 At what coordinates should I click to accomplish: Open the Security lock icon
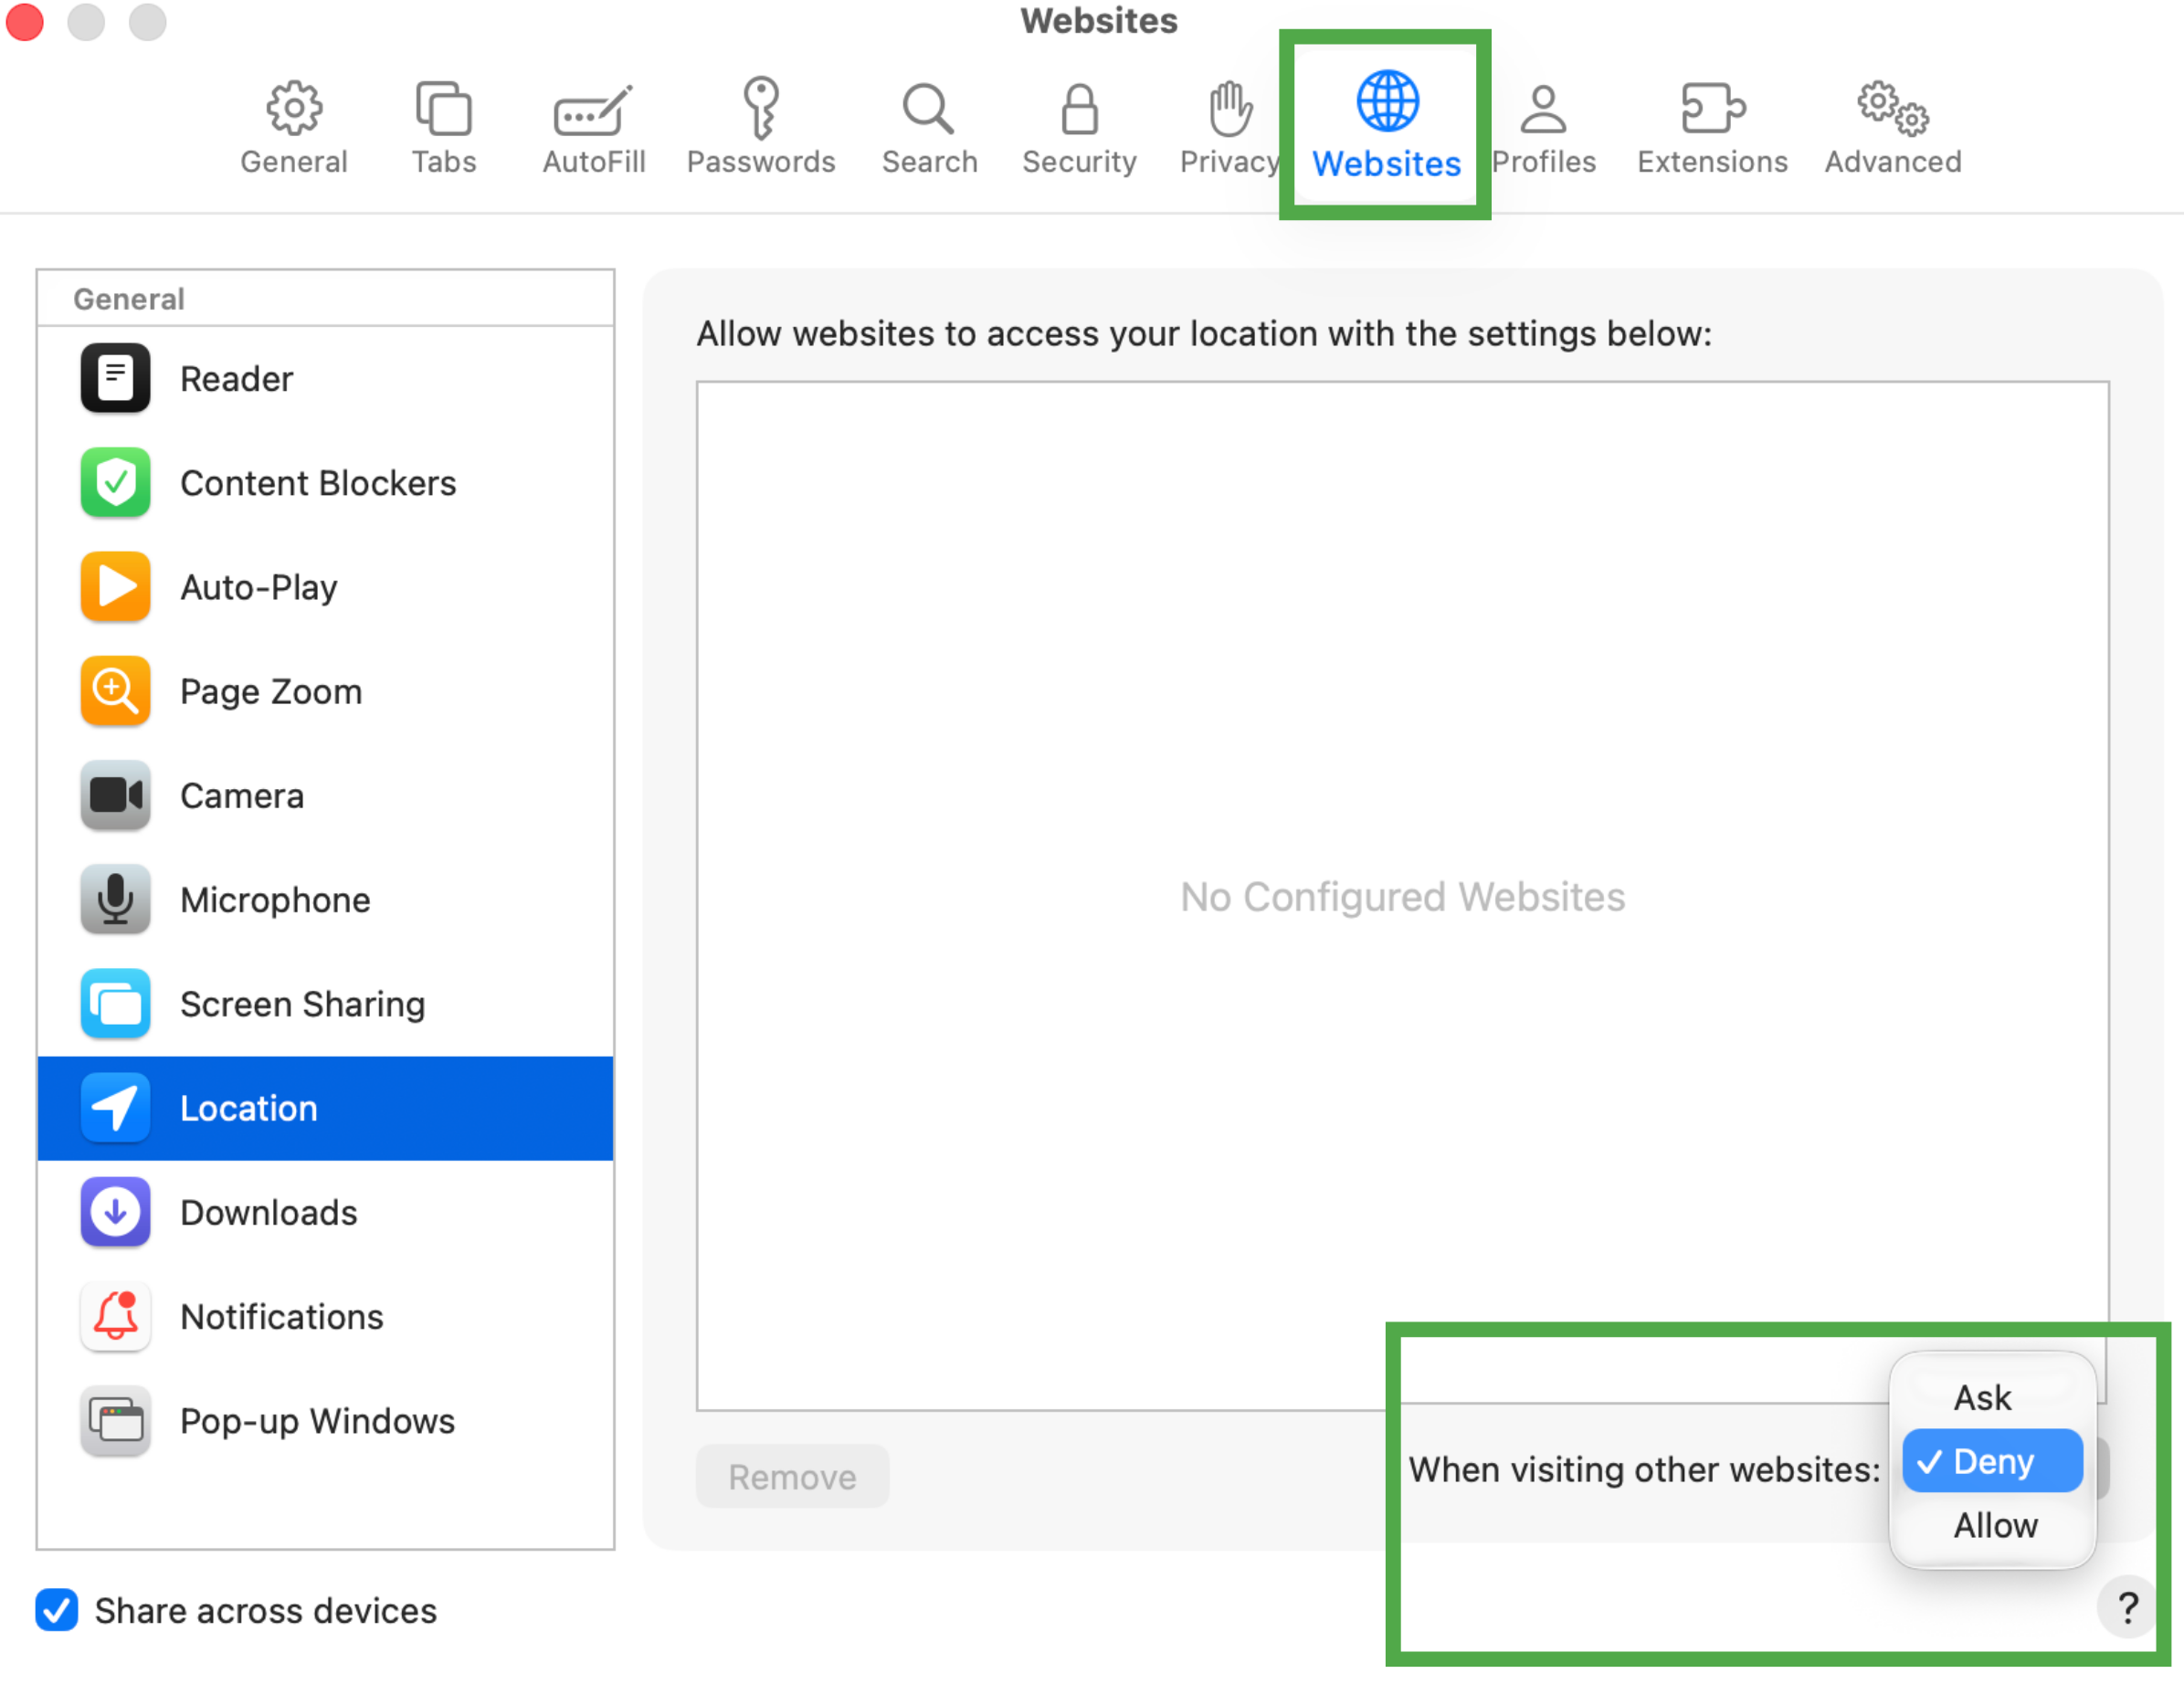tap(1079, 108)
